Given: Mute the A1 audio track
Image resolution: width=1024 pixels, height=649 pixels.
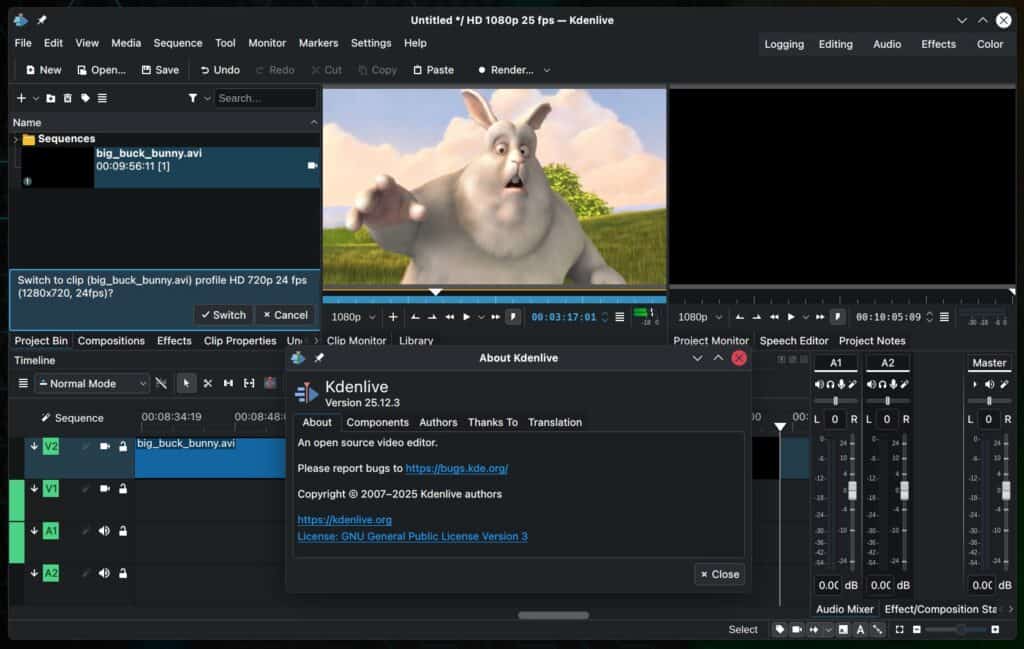Looking at the screenshot, I should click(104, 530).
